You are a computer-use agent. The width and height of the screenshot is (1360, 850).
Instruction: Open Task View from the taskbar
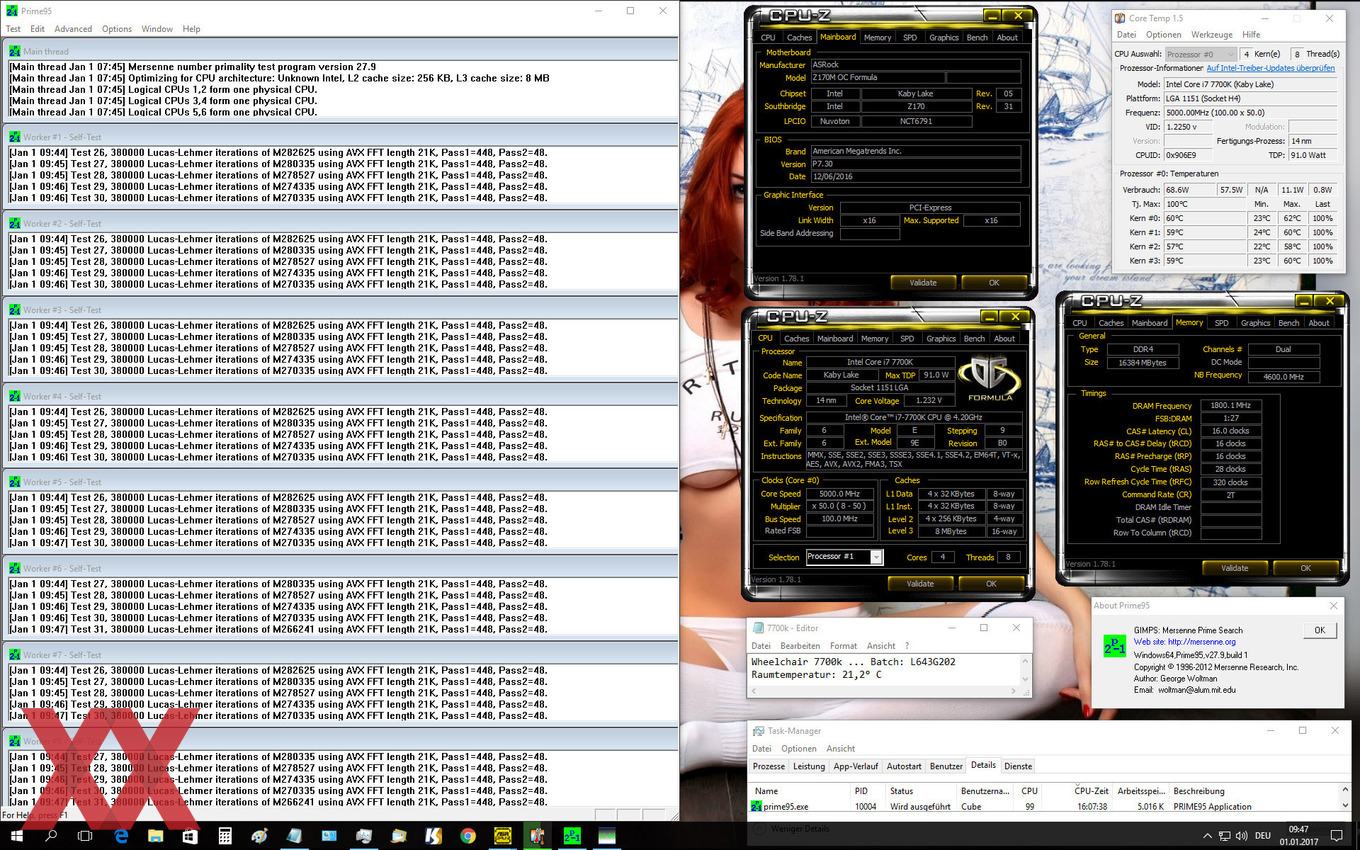pos(85,836)
